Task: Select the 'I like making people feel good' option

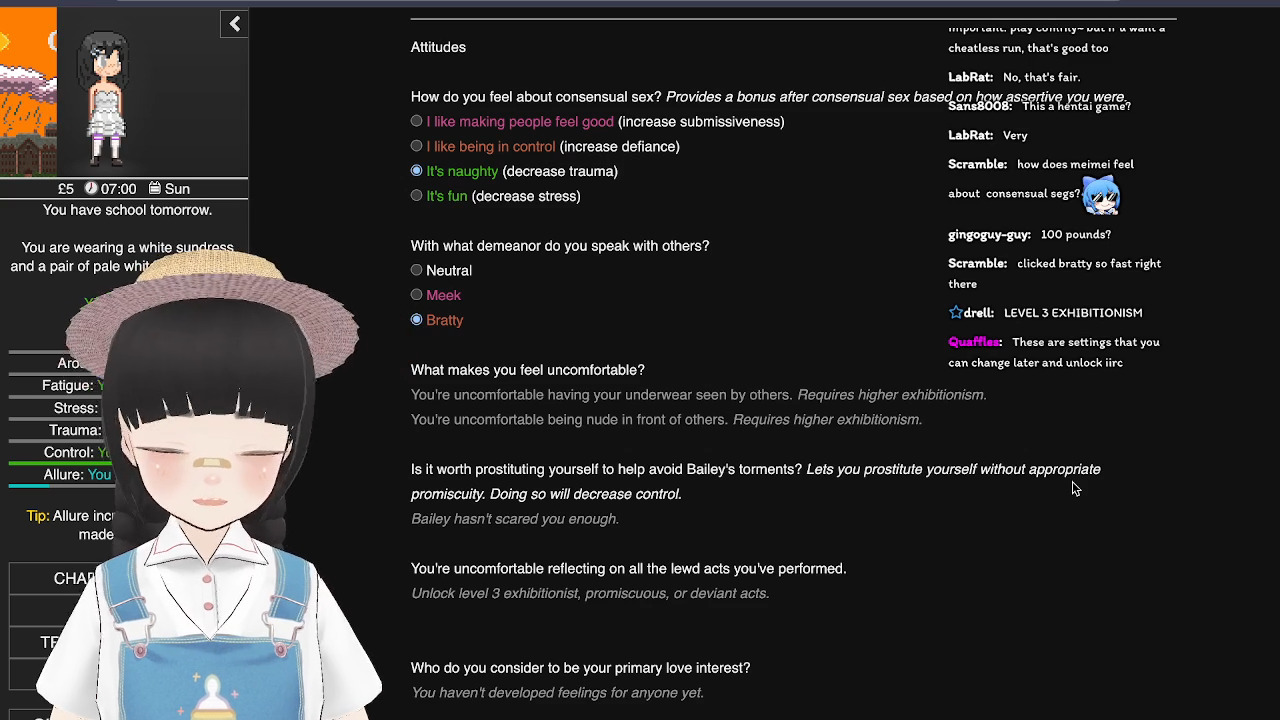Action: [416, 121]
